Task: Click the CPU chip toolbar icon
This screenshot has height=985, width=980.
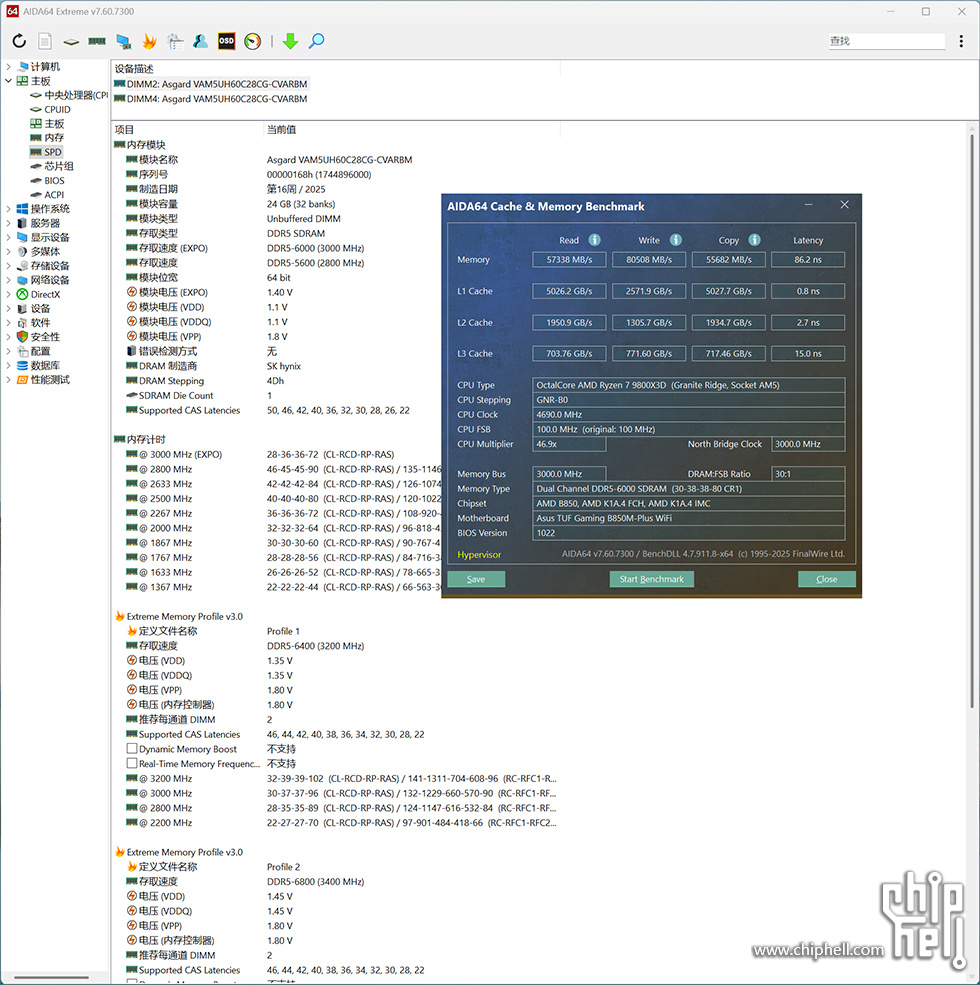Action: coord(71,41)
